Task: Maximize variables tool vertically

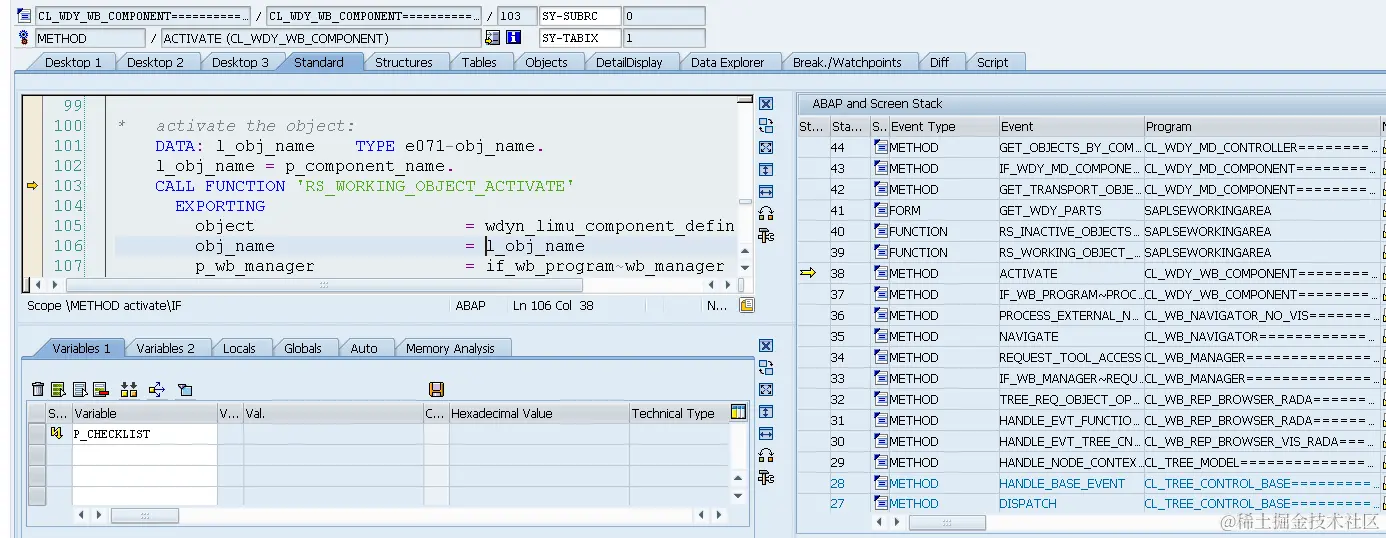Action: [x=766, y=412]
